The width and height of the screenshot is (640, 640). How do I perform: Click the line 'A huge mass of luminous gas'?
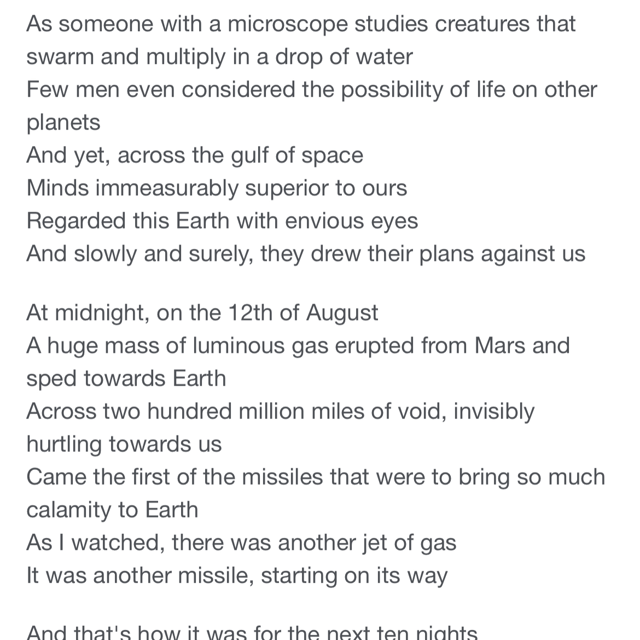[298, 346]
